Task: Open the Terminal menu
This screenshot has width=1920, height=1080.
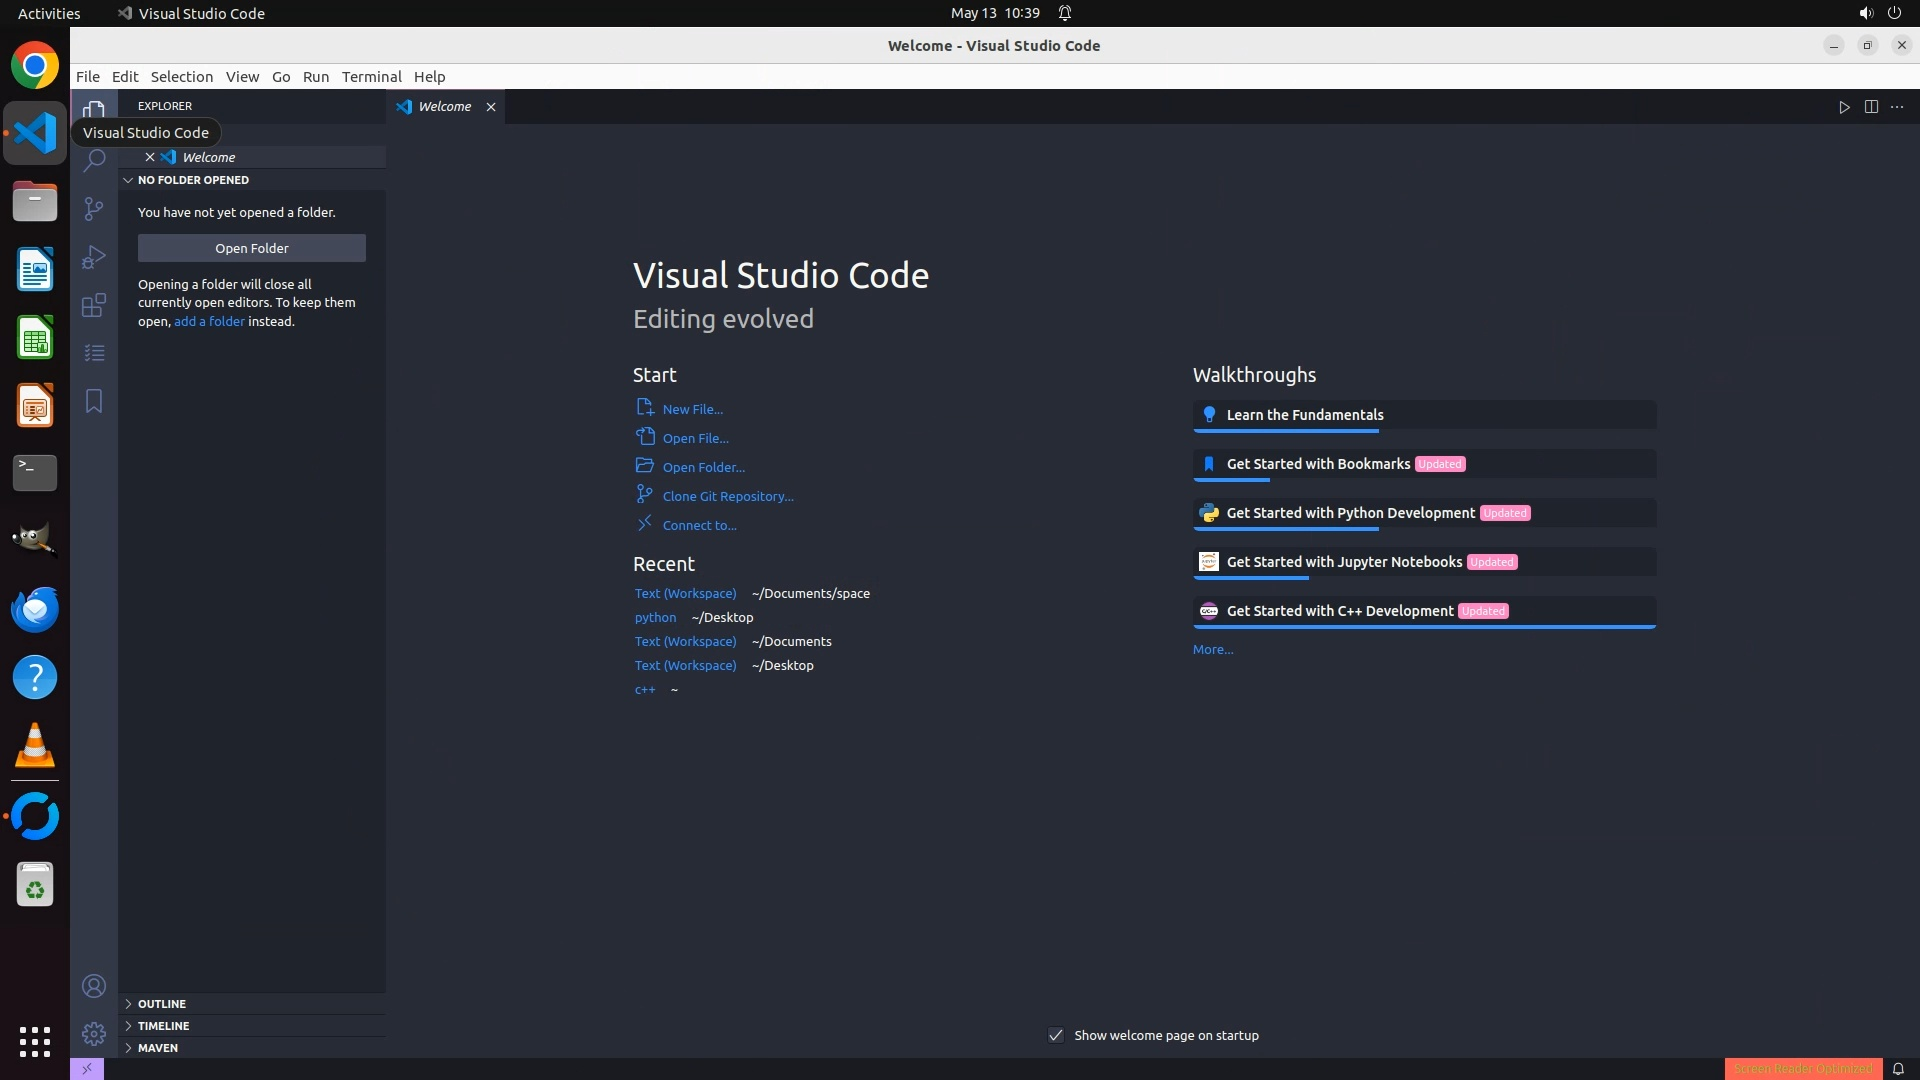Action: tap(371, 77)
